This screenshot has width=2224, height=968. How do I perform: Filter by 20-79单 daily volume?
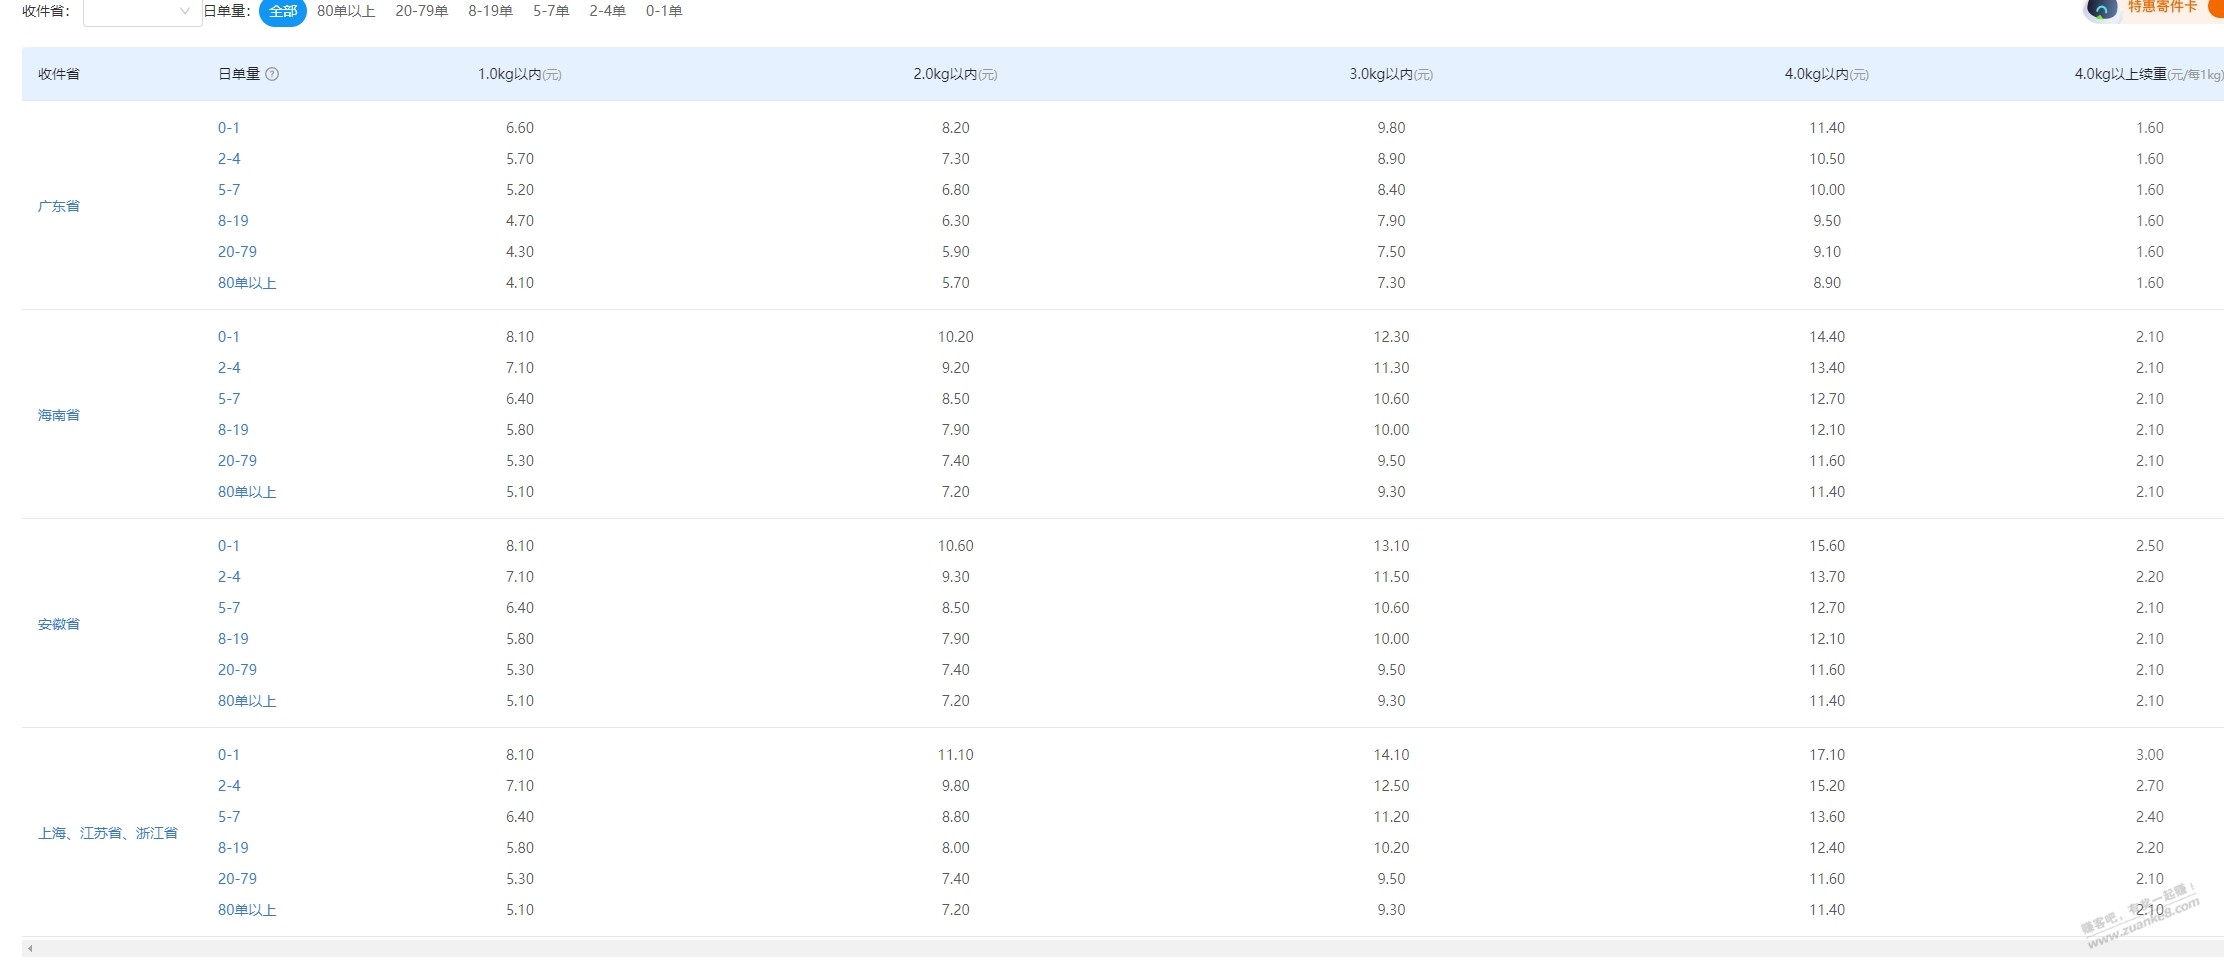click(x=422, y=11)
